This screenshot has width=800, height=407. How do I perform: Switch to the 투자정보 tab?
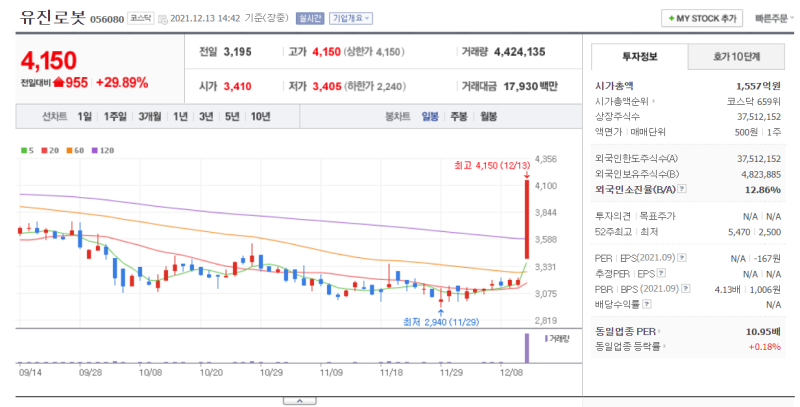pyautogui.click(x=639, y=57)
